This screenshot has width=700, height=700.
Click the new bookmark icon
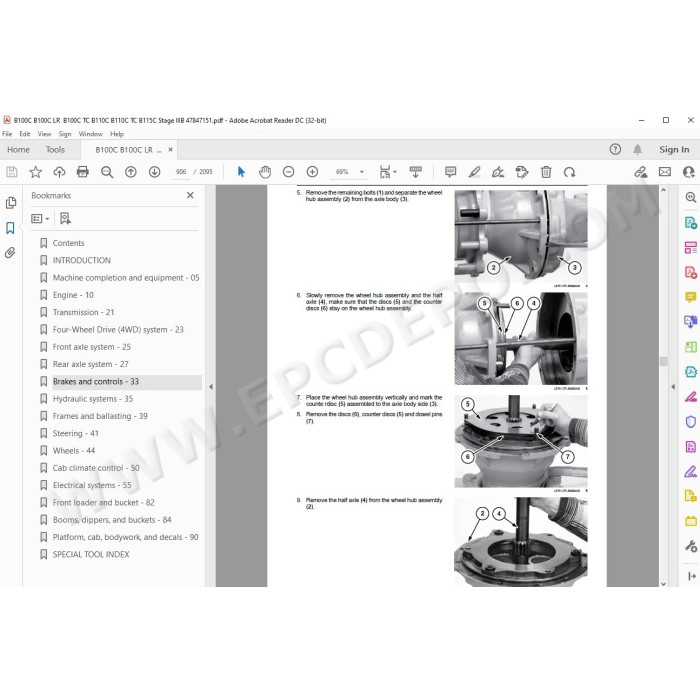pyautogui.click(x=65, y=218)
